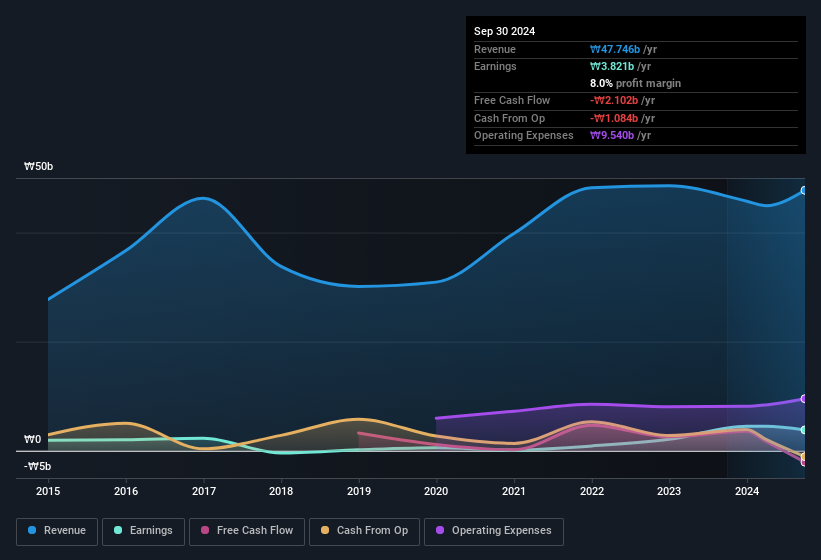Click the Sep 30 2024 tooltip date

504,31
